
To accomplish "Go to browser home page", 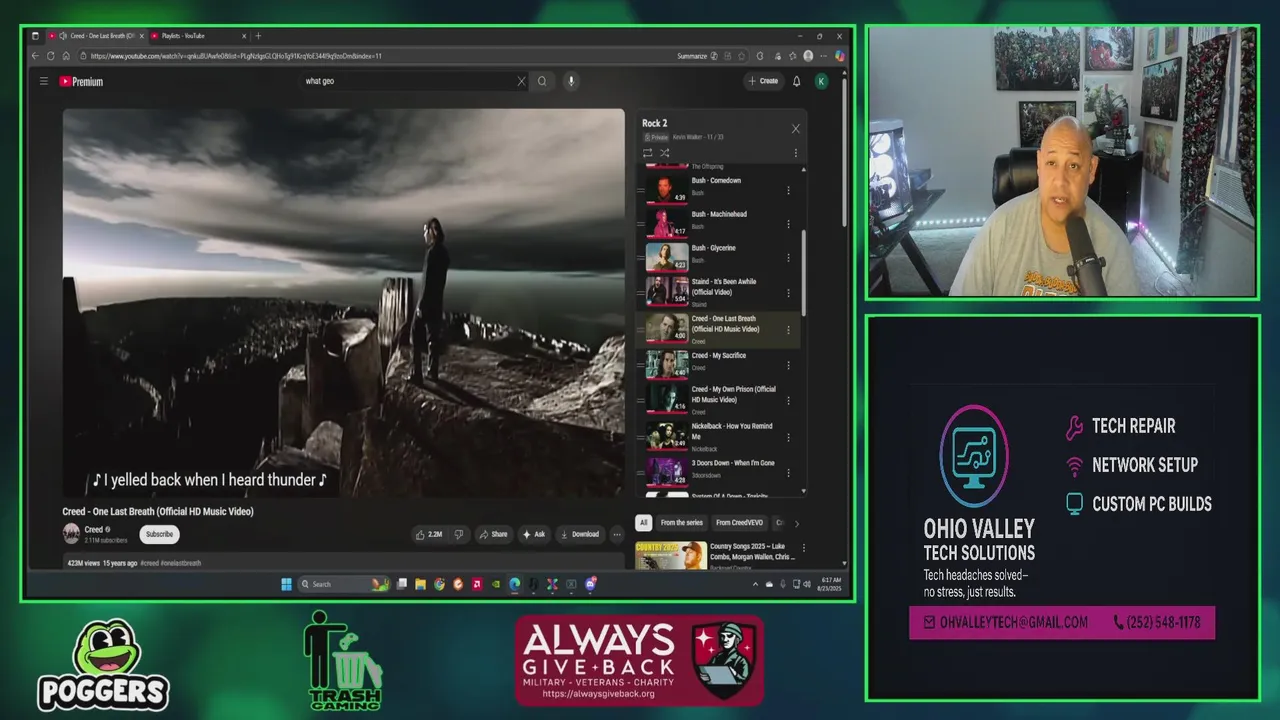I will click(x=65, y=56).
